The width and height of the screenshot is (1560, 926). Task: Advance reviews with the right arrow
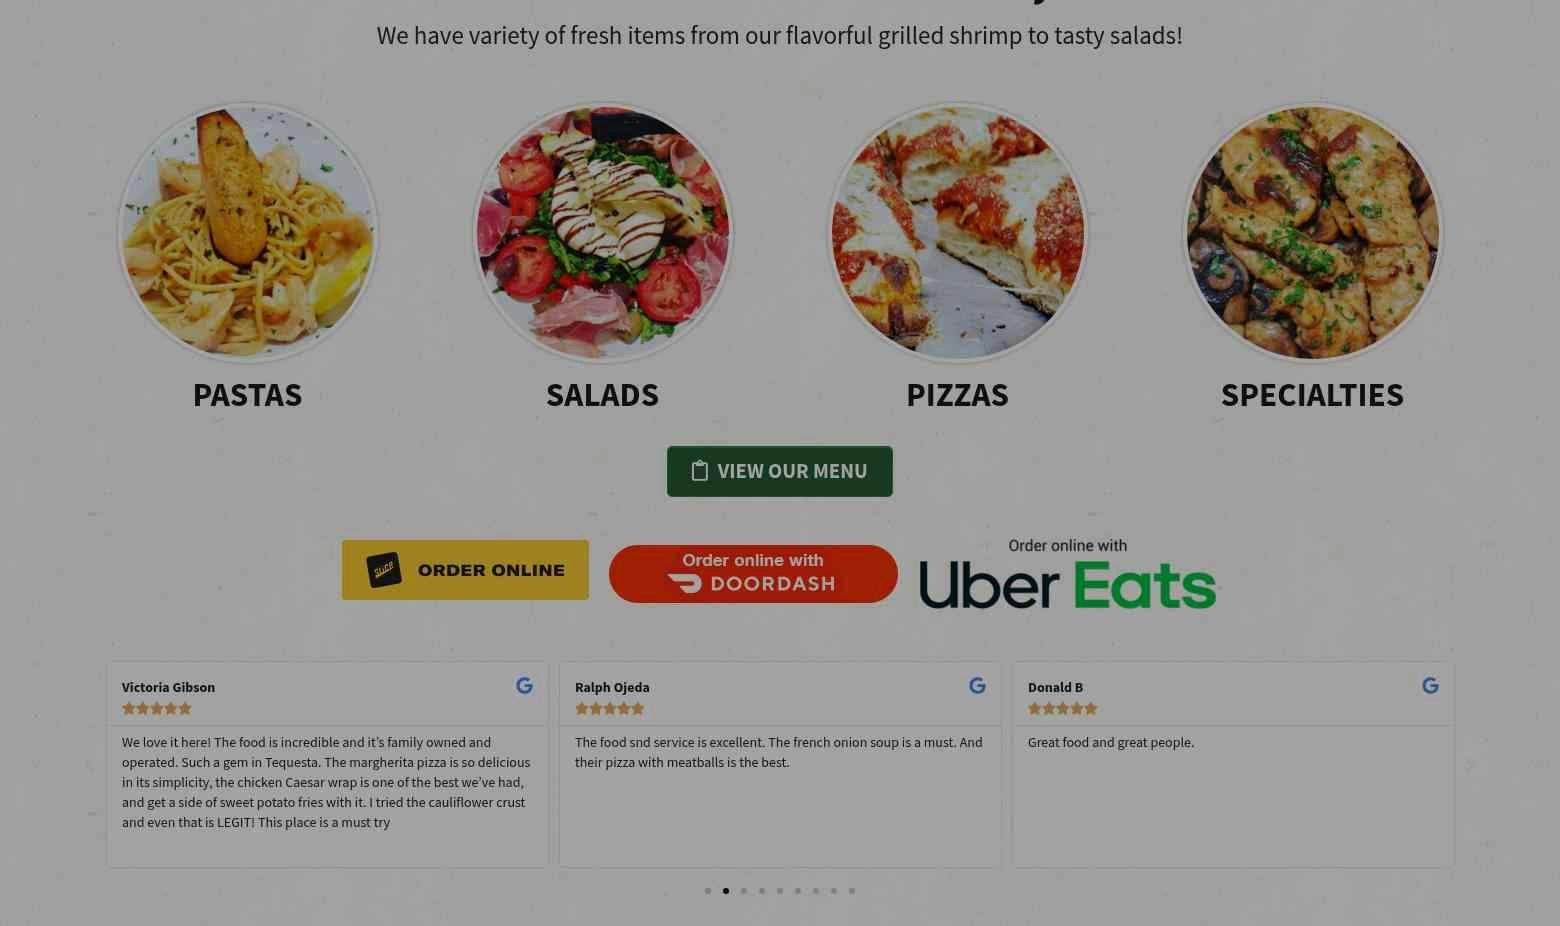1470,765
